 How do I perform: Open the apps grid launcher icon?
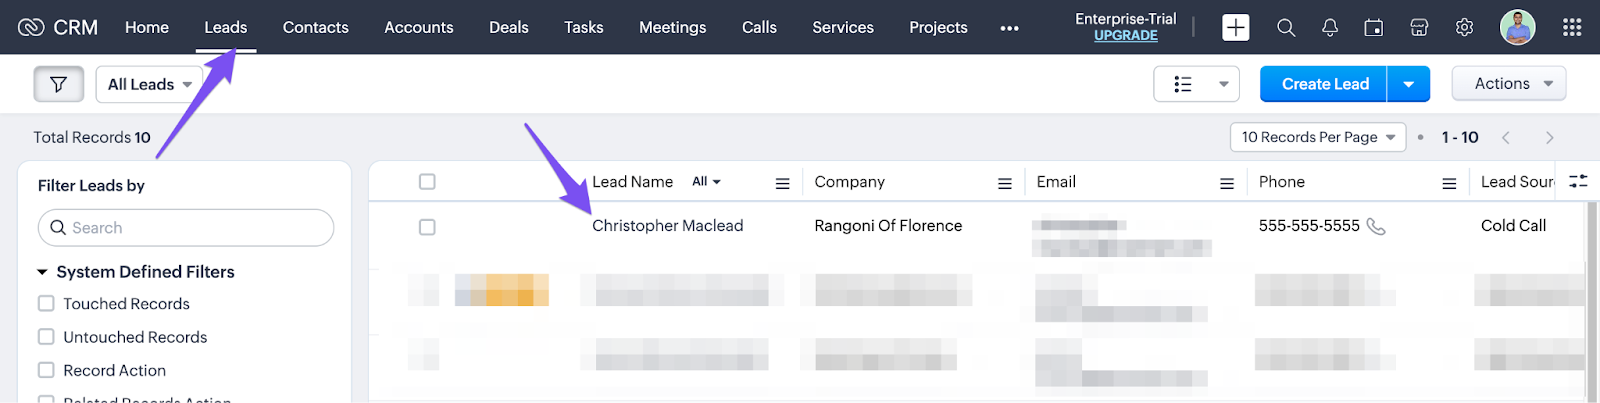click(x=1572, y=28)
